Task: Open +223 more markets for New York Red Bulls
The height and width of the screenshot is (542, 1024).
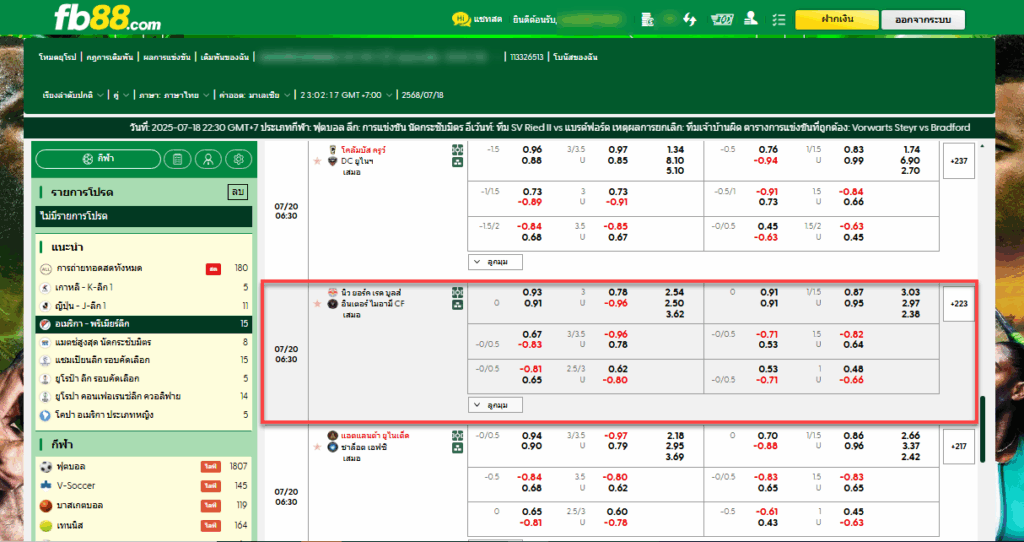Action: coord(959,304)
